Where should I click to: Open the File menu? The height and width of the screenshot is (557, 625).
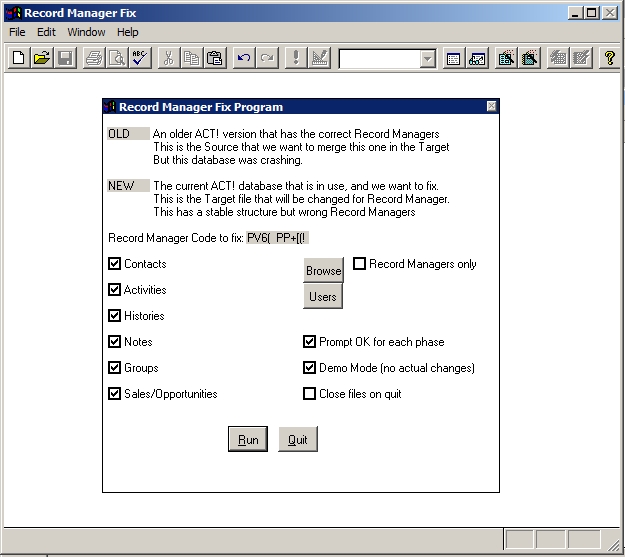(17, 32)
